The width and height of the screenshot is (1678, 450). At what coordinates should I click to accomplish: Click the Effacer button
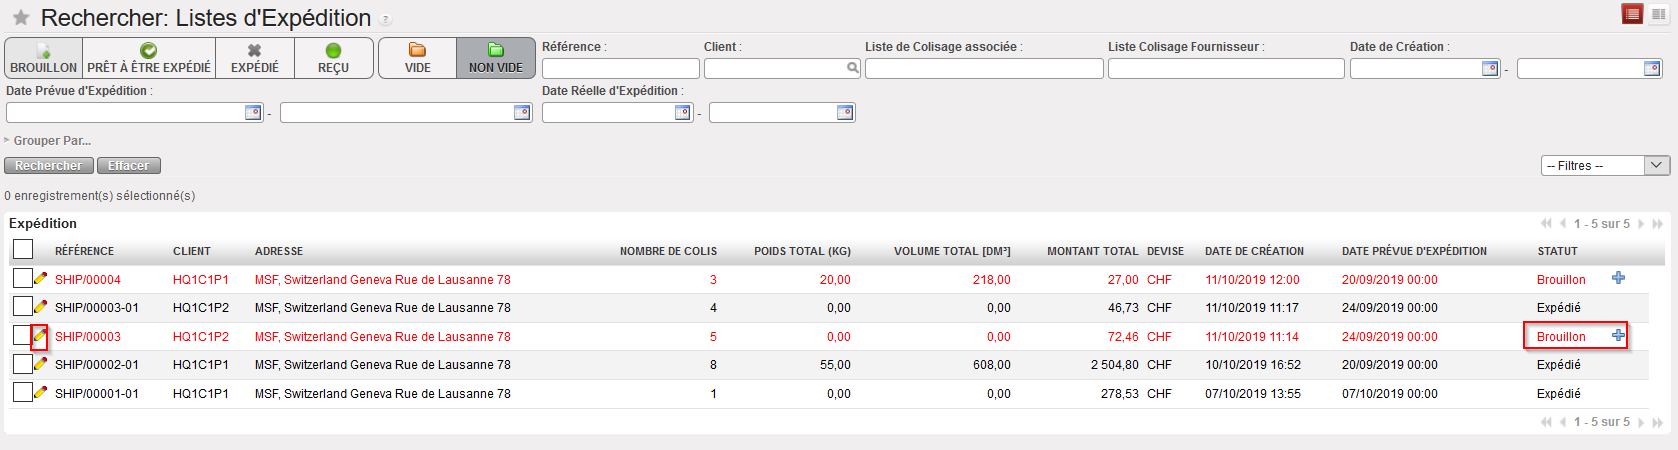click(x=128, y=166)
